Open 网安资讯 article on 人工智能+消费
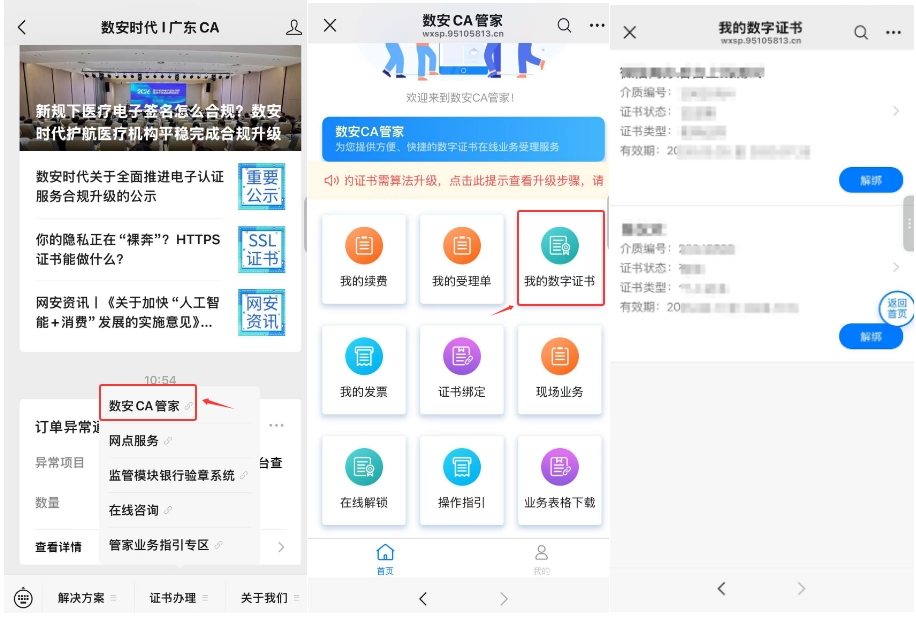916x617 pixels. click(x=127, y=312)
